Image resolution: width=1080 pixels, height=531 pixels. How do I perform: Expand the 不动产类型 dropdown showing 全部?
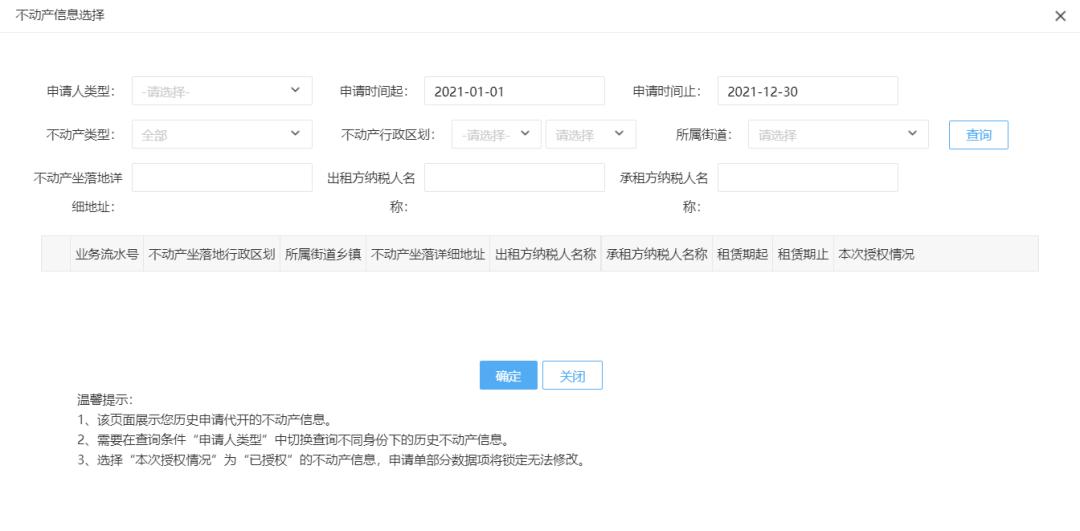click(x=222, y=134)
